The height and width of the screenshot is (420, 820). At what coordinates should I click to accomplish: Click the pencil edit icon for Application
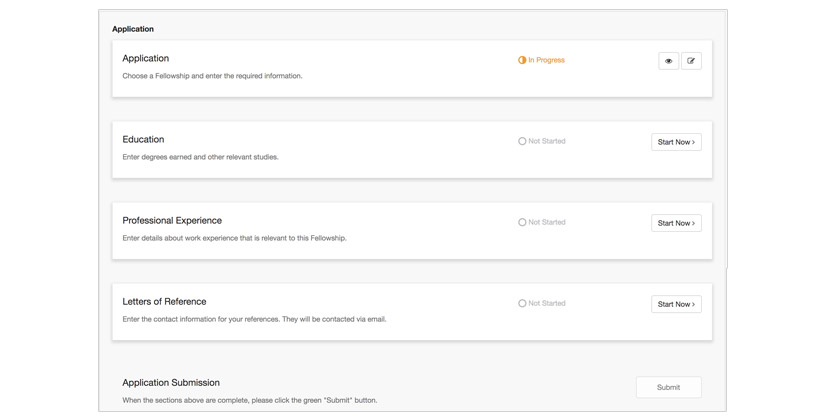[x=691, y=61]
